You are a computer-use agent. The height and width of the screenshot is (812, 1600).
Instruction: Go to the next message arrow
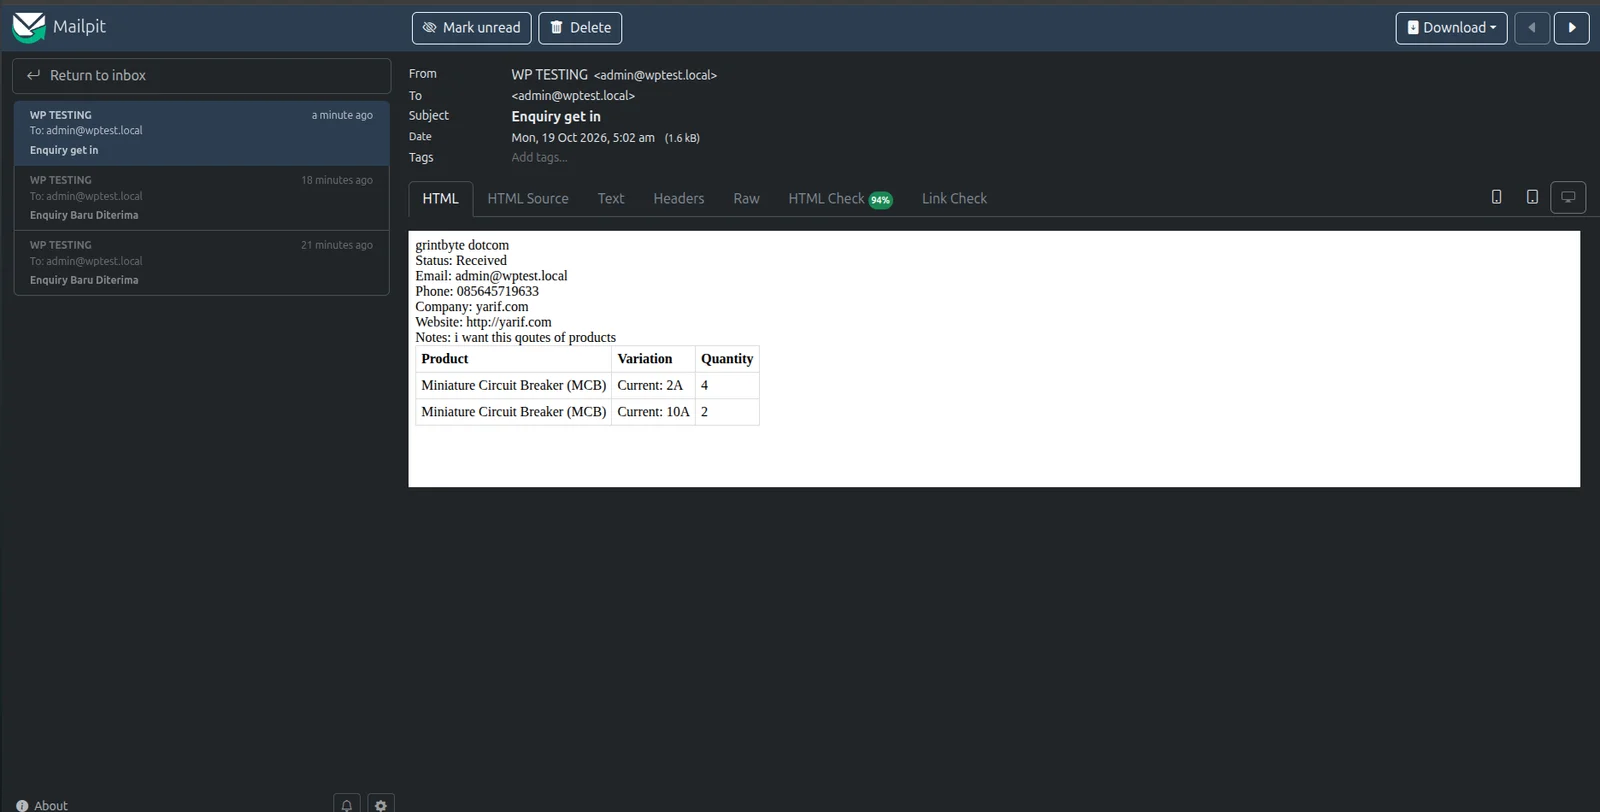click(x=1572, y=28)
